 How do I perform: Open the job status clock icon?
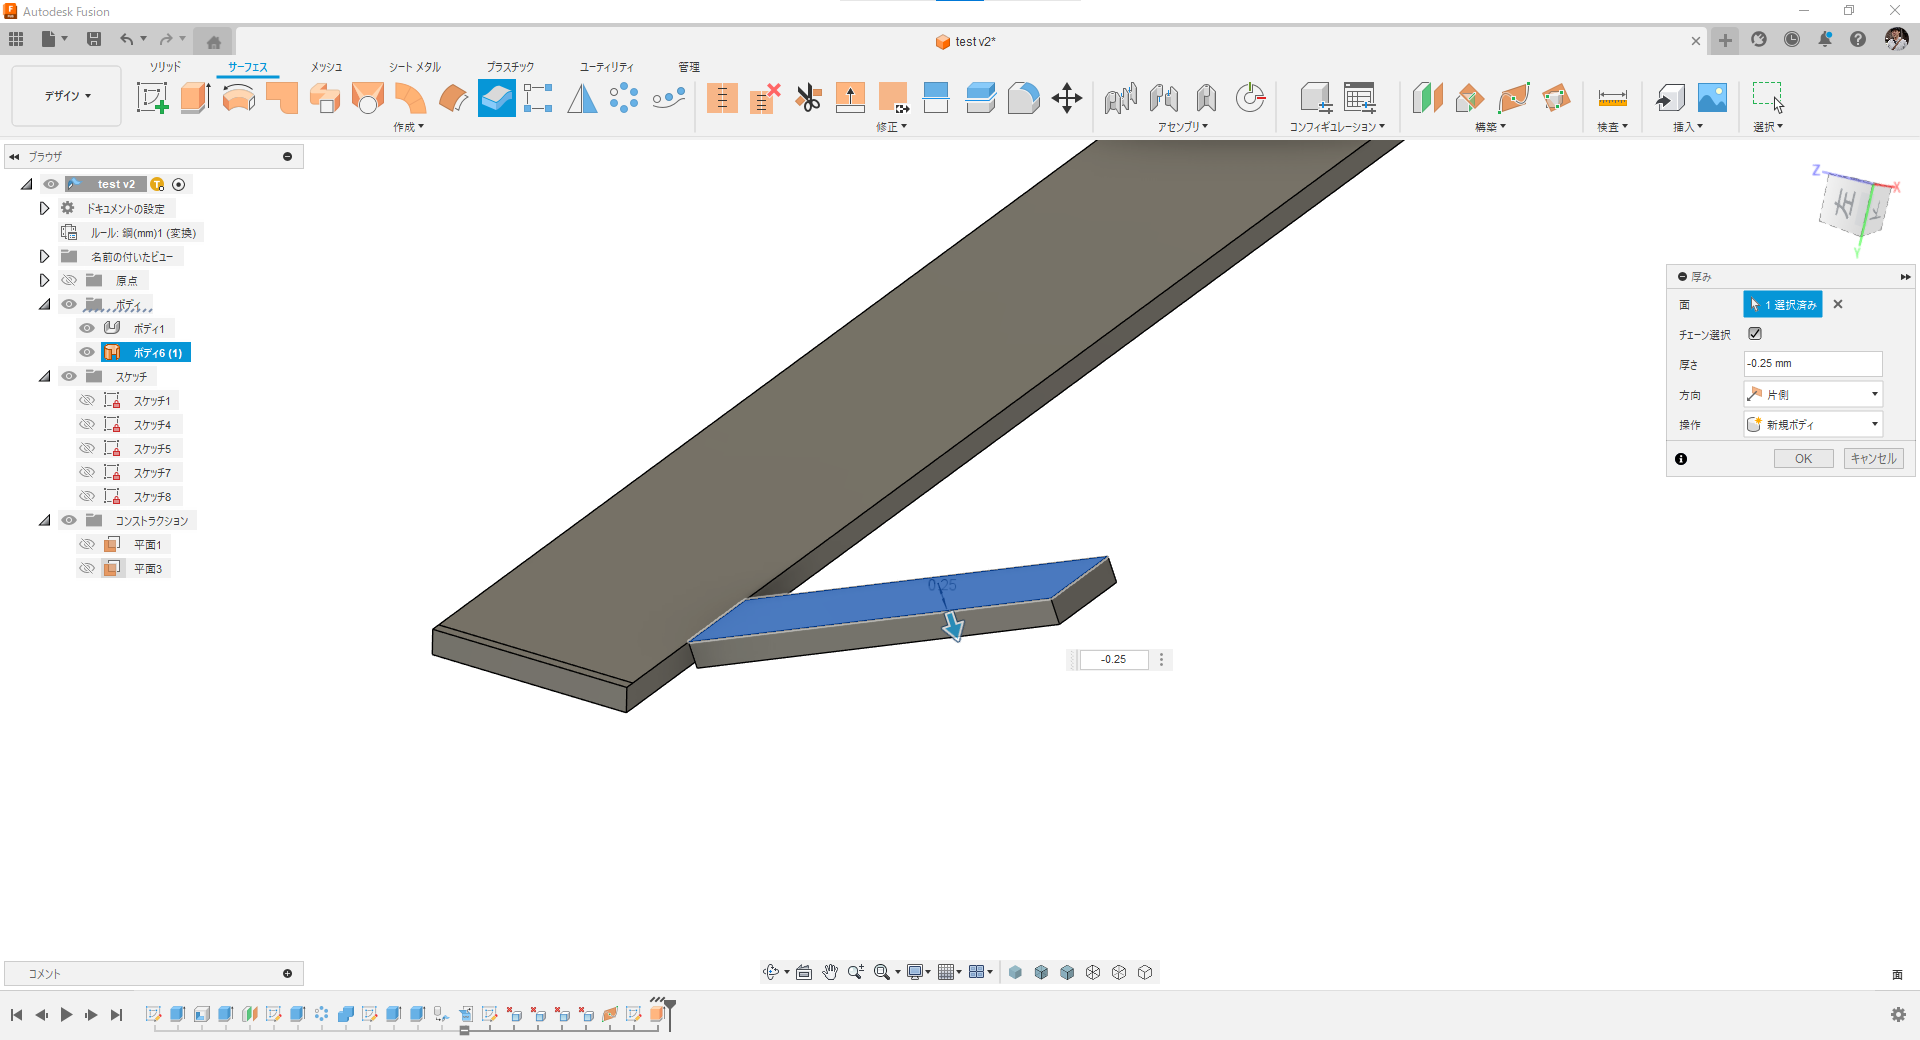pyautogui.click(x=1792, y=40)
